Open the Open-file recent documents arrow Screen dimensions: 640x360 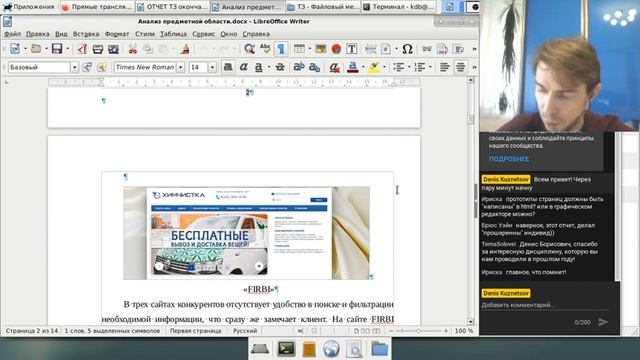click(46, 49)
